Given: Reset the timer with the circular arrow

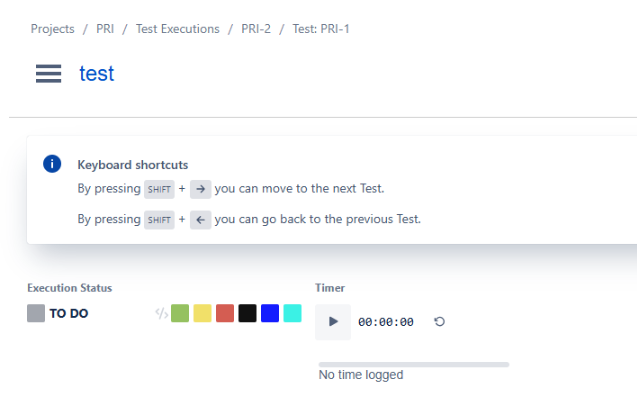Looking at the screenshot, I should click(x=439, y=322).
